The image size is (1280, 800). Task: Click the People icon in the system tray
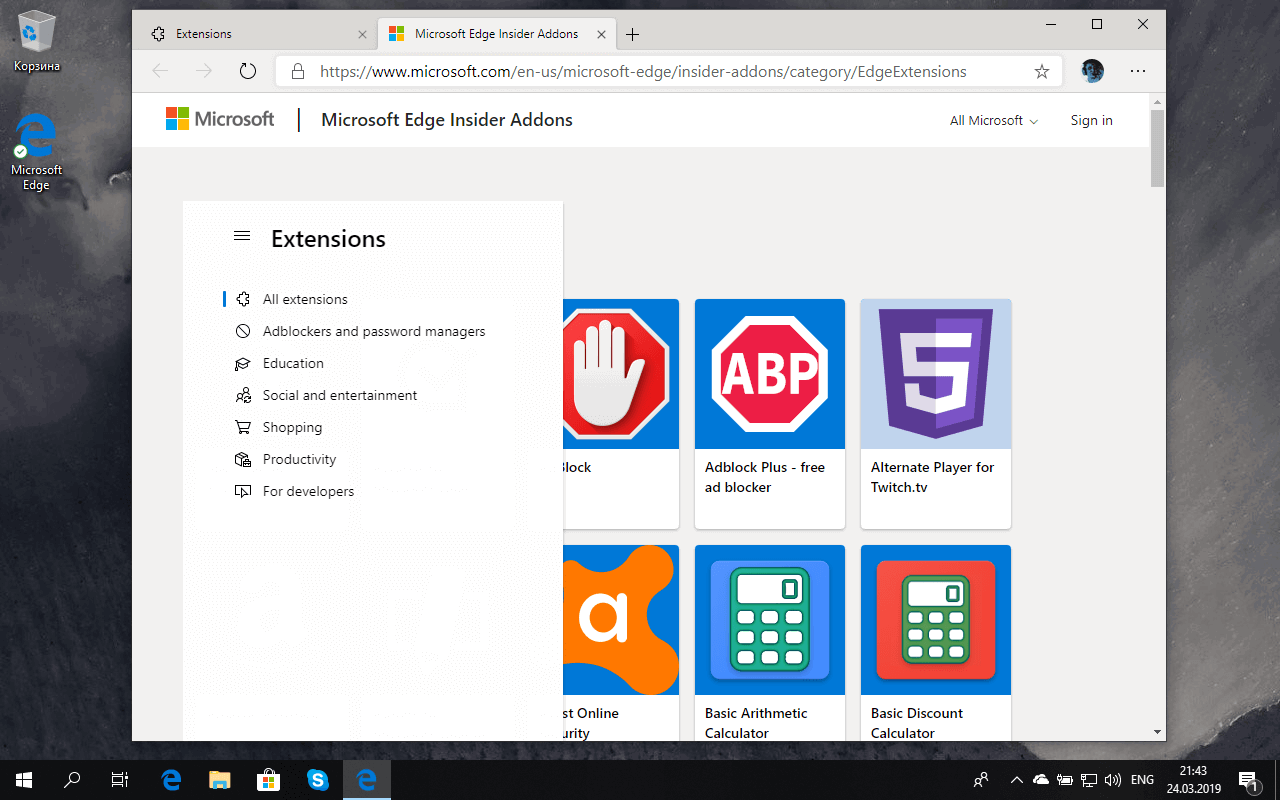pos(981,780)
